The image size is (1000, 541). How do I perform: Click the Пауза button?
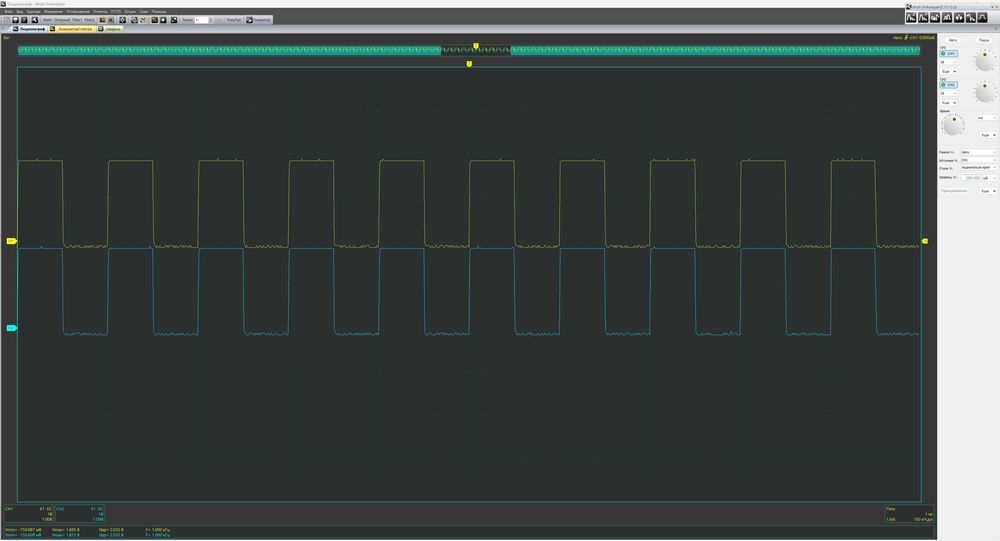point(983,40)
